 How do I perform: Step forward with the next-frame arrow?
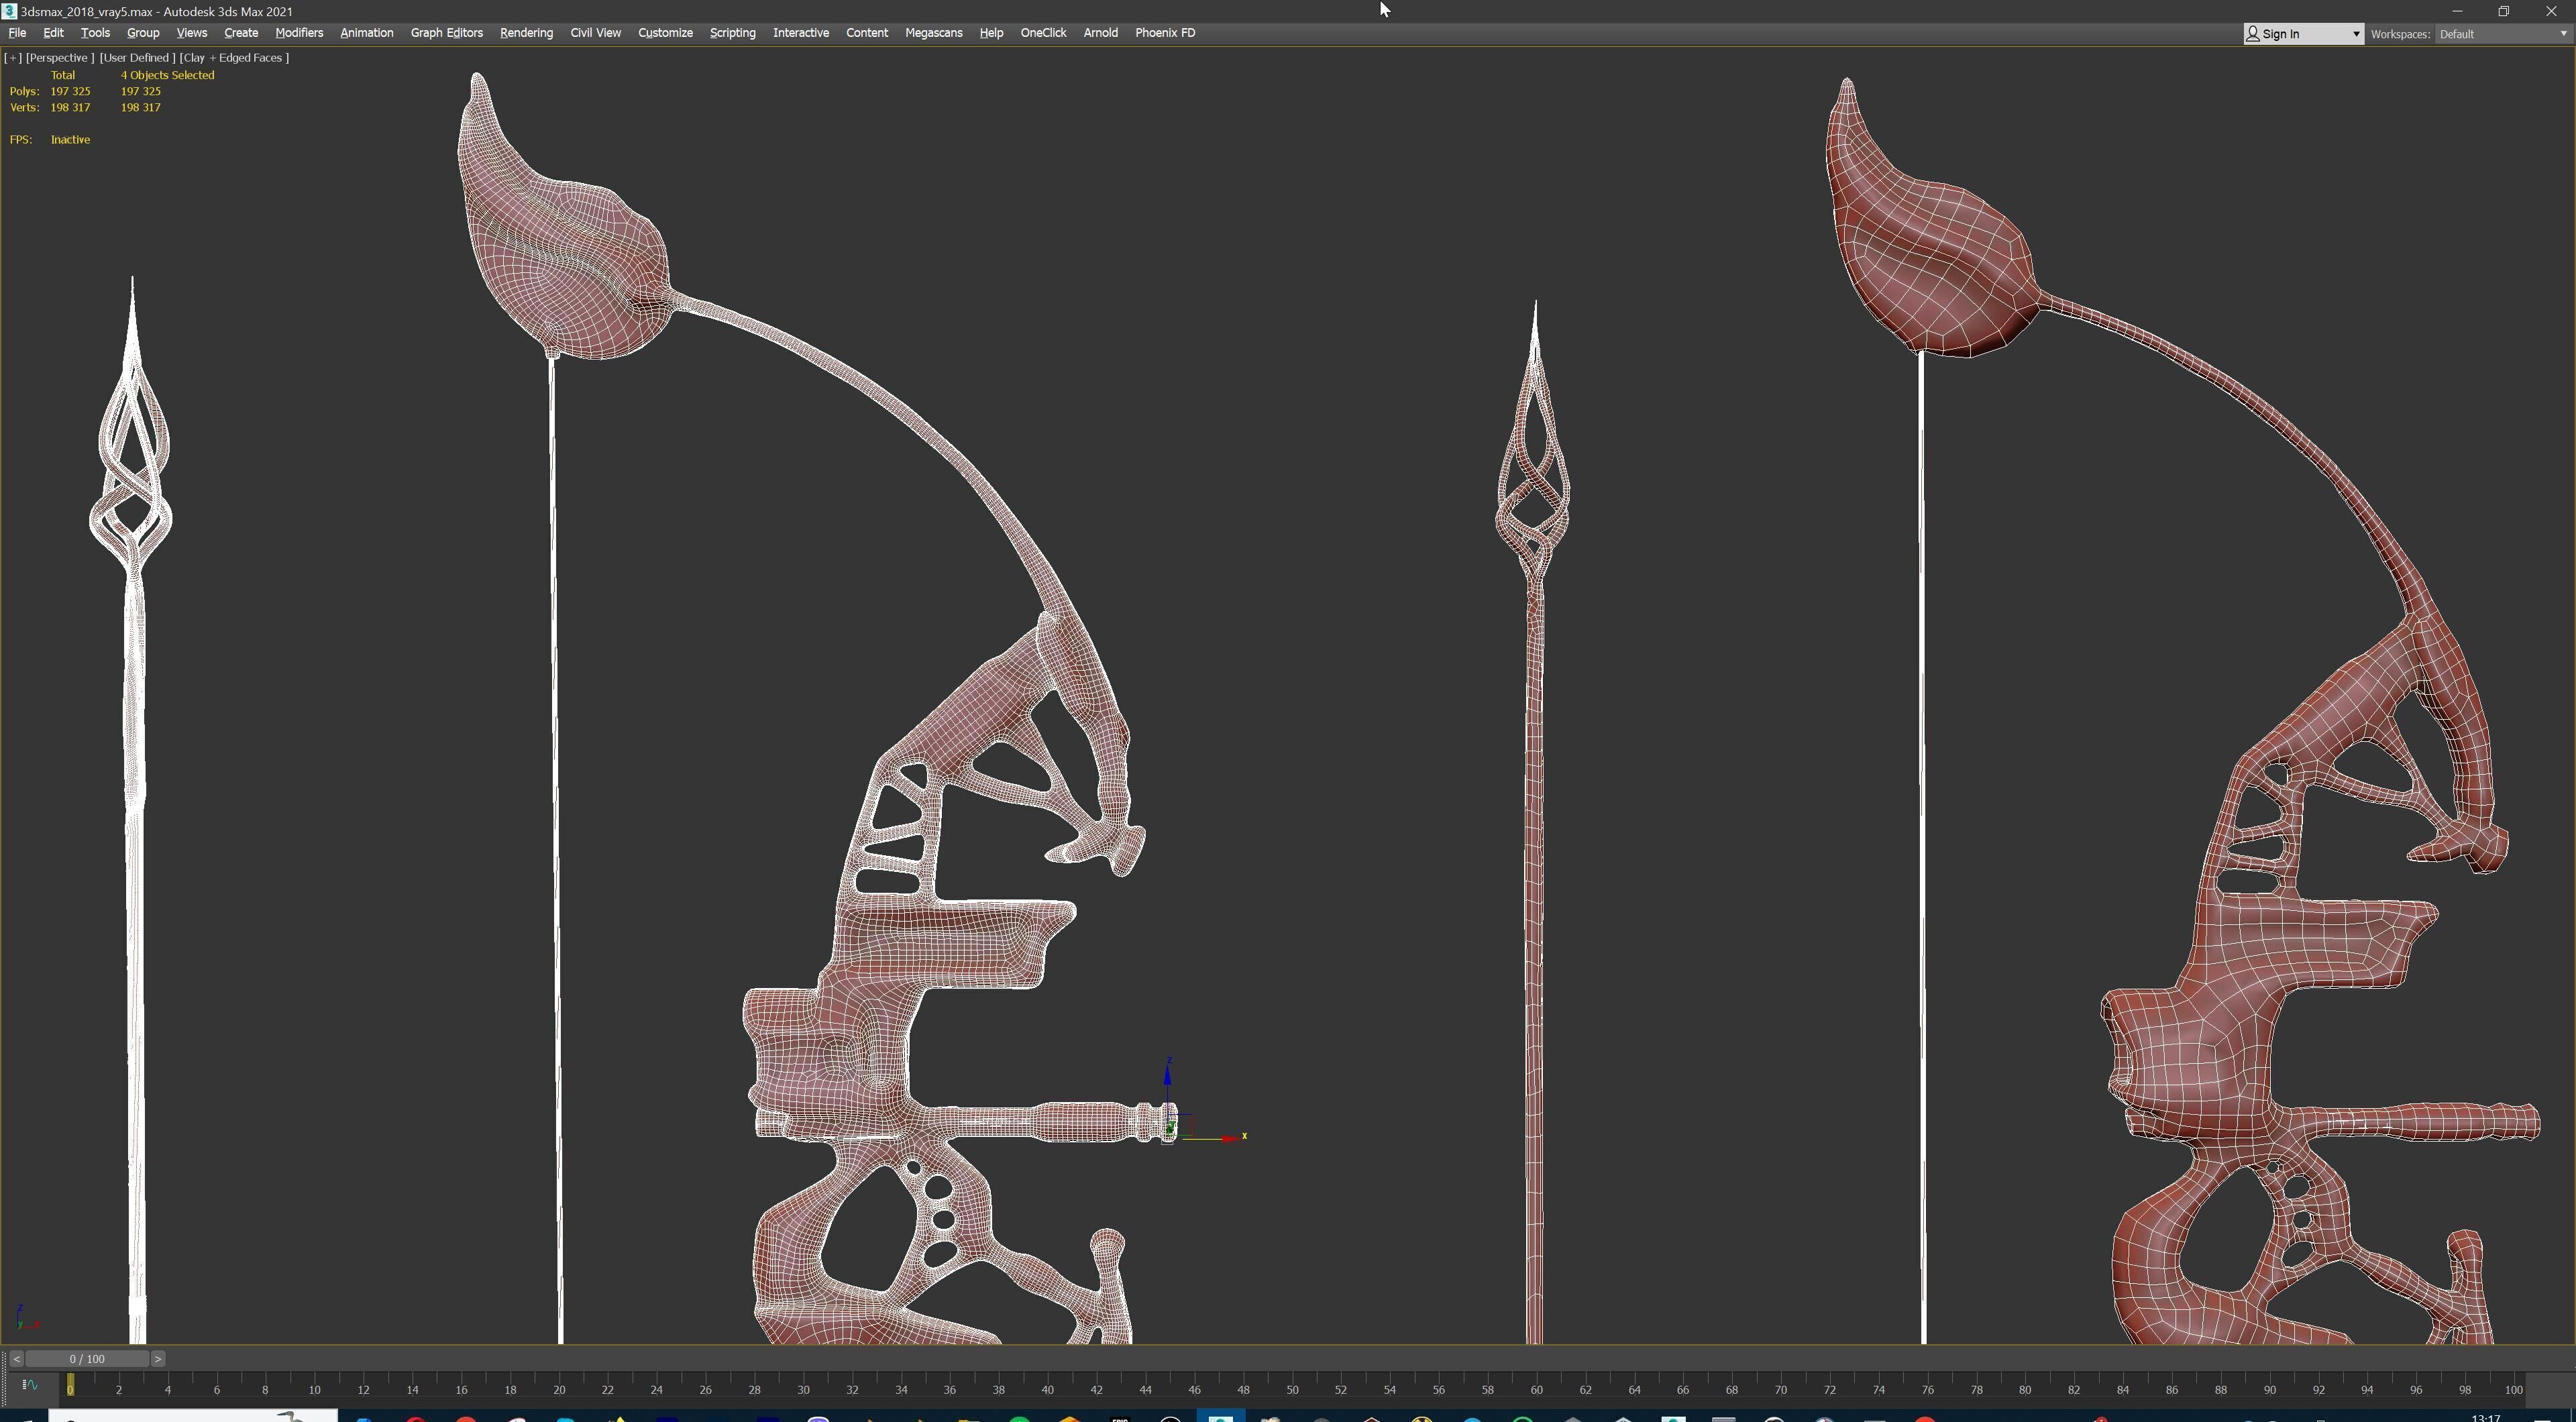point(158,1359)
